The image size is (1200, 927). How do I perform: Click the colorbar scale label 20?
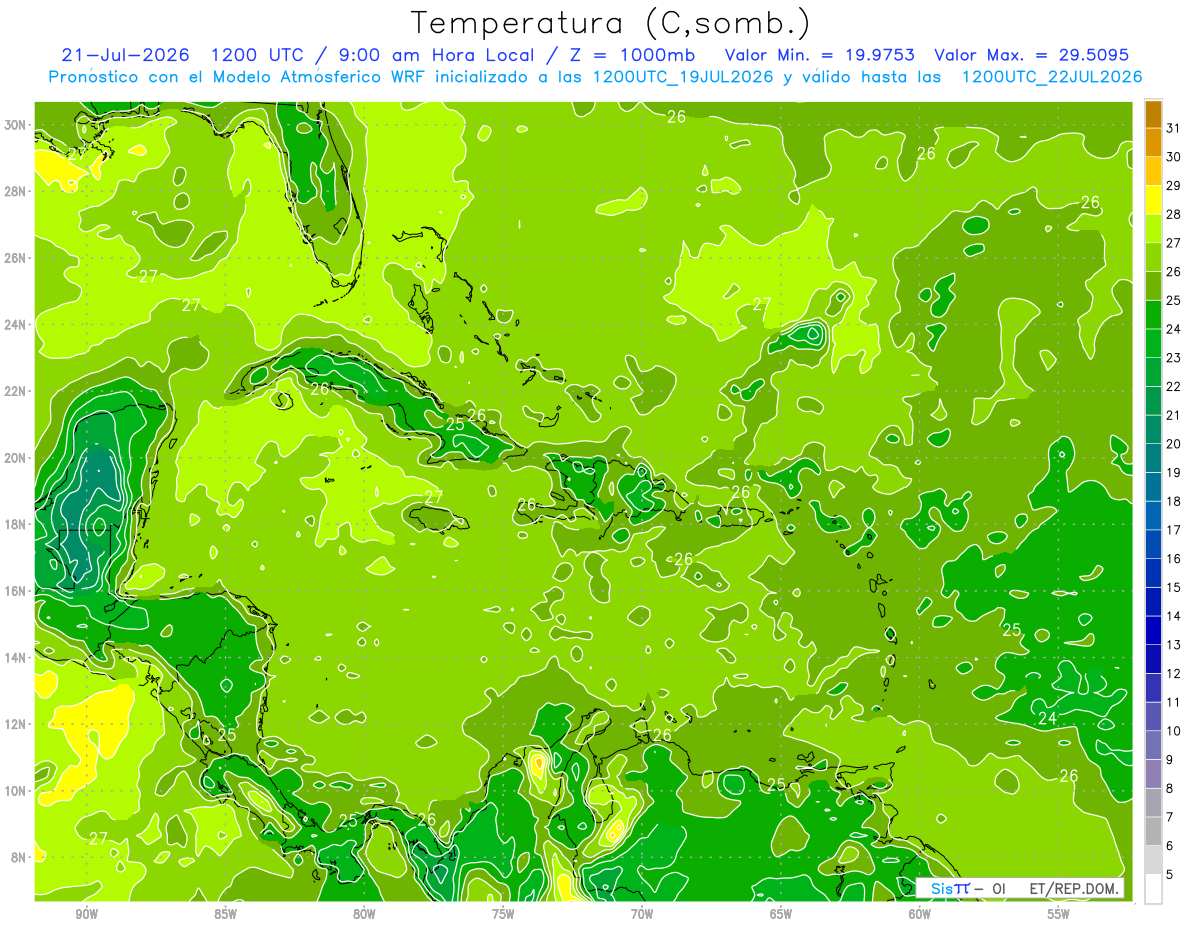click(x=1174, y=444)
